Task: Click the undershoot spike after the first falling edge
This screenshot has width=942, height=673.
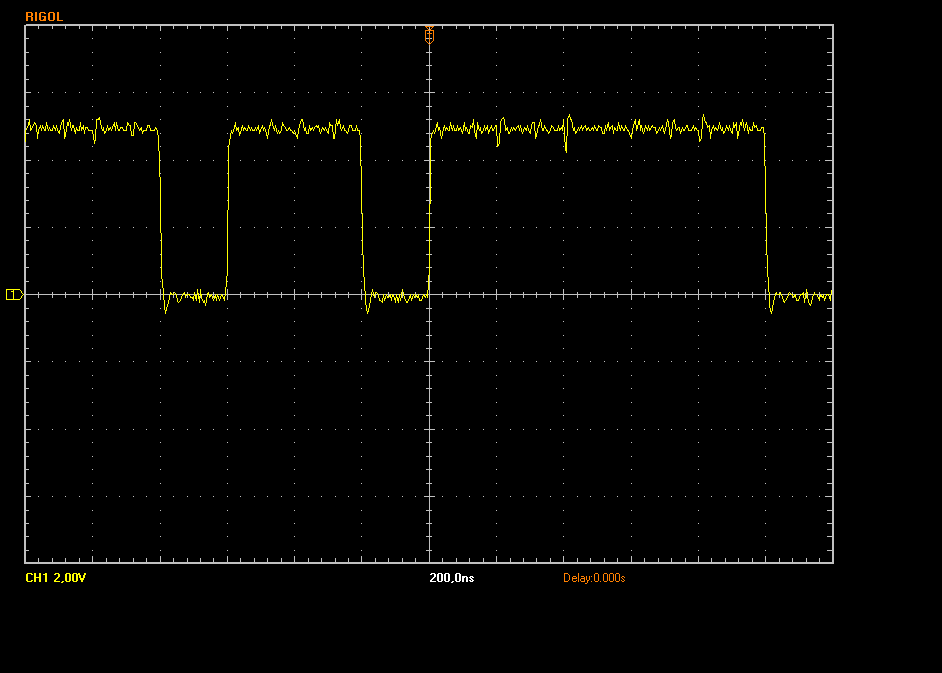Action: pos(166,310)
